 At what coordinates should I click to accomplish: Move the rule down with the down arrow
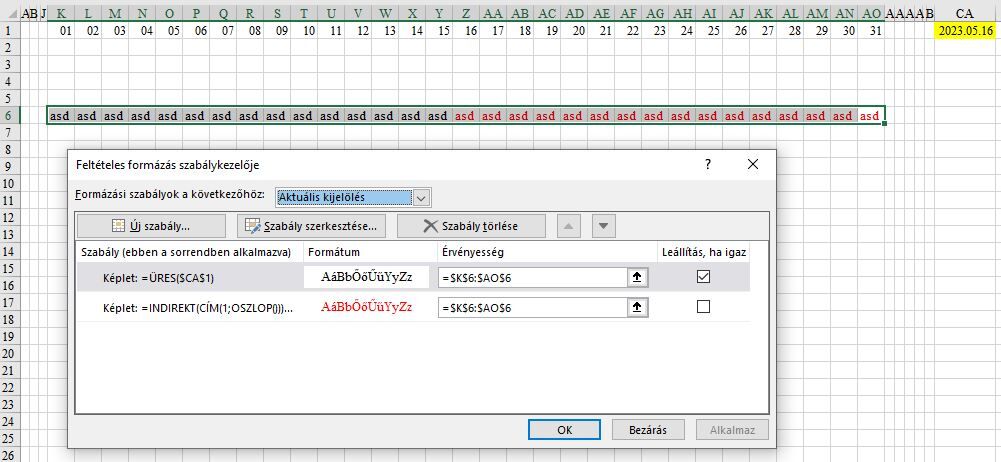(604, 226)
